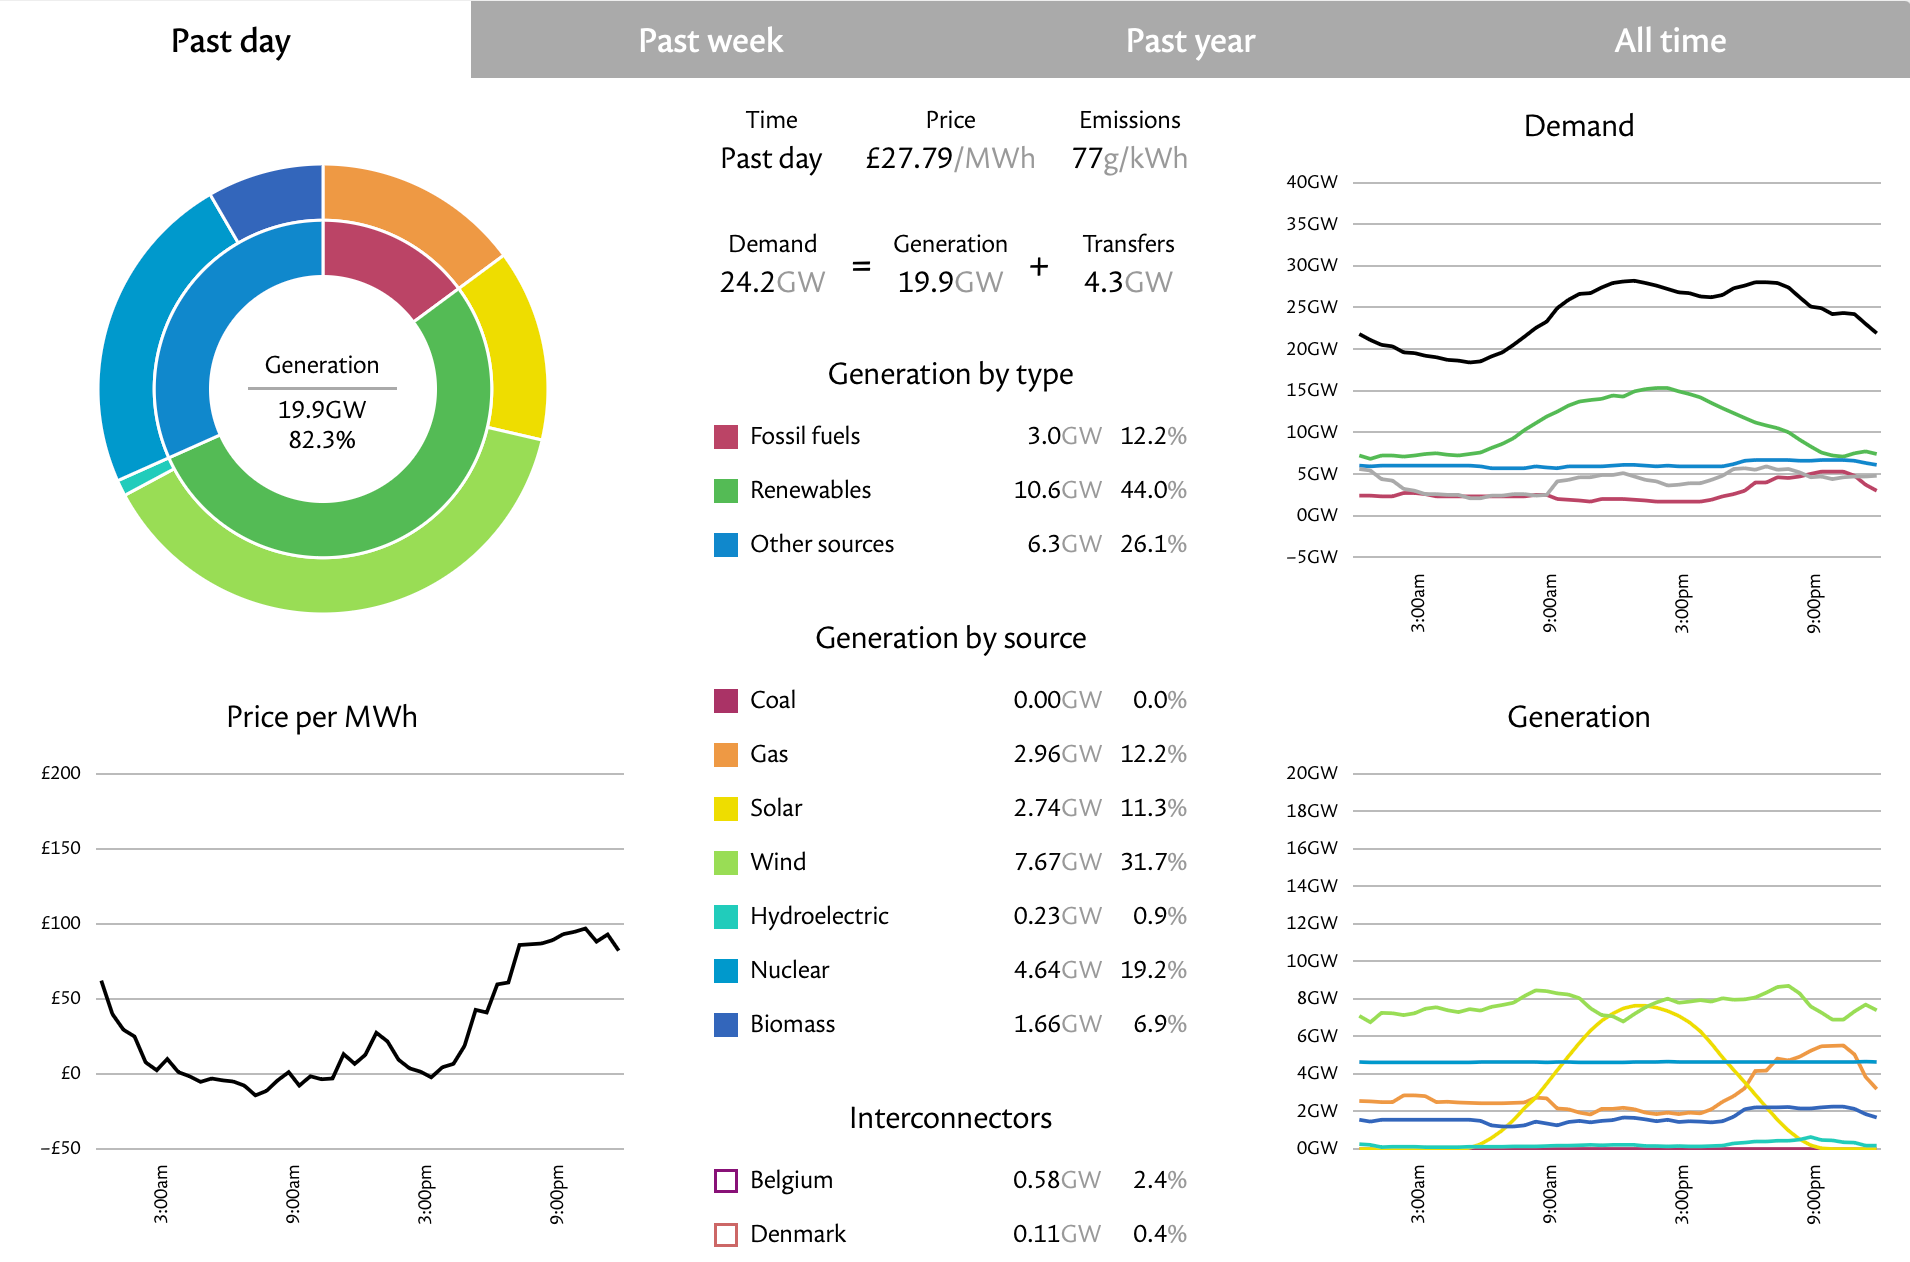Click the Demand value 24.2GW
The height and width of the screenshot is (1262, 1910).
772,283
